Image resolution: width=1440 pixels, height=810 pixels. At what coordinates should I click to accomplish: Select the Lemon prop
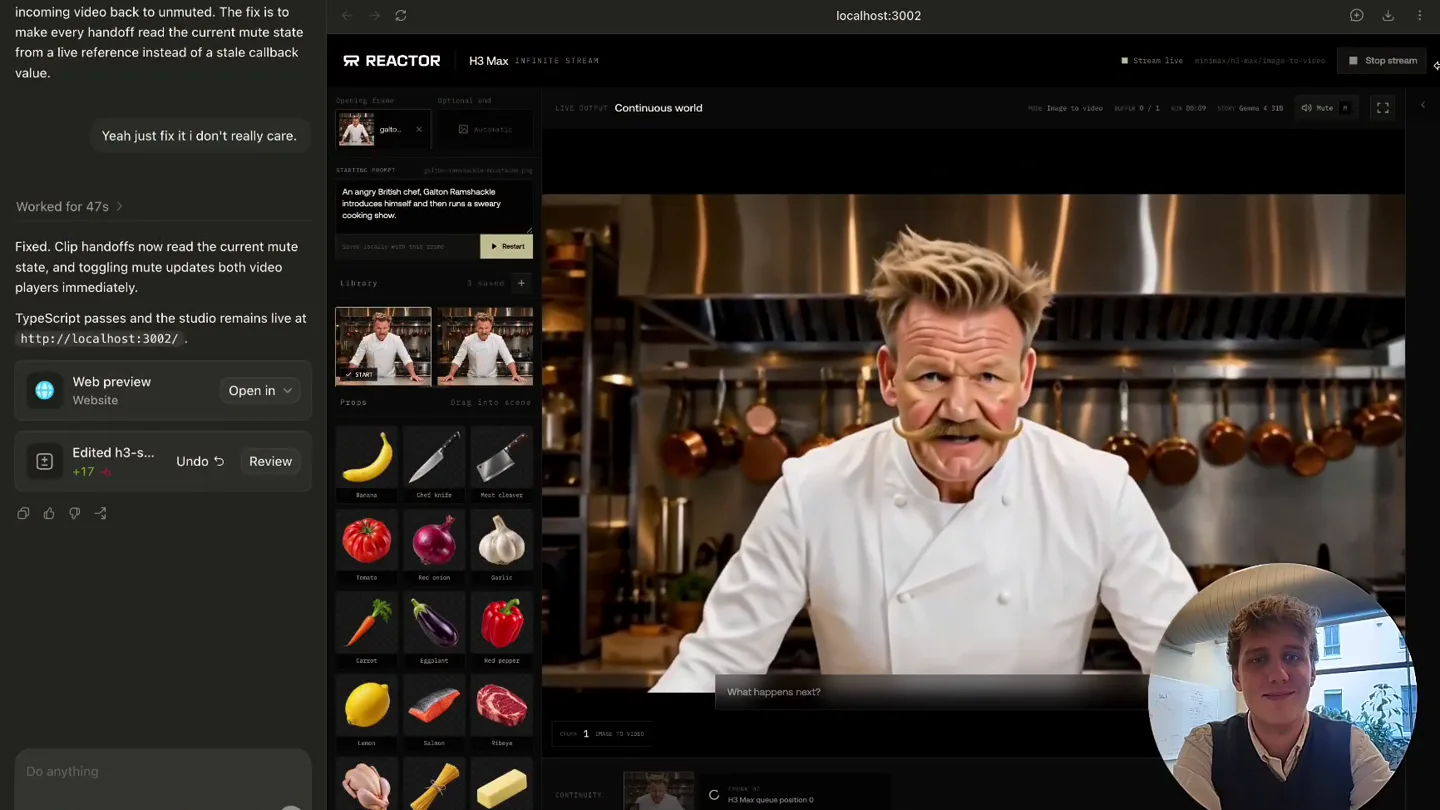point(367,712)
